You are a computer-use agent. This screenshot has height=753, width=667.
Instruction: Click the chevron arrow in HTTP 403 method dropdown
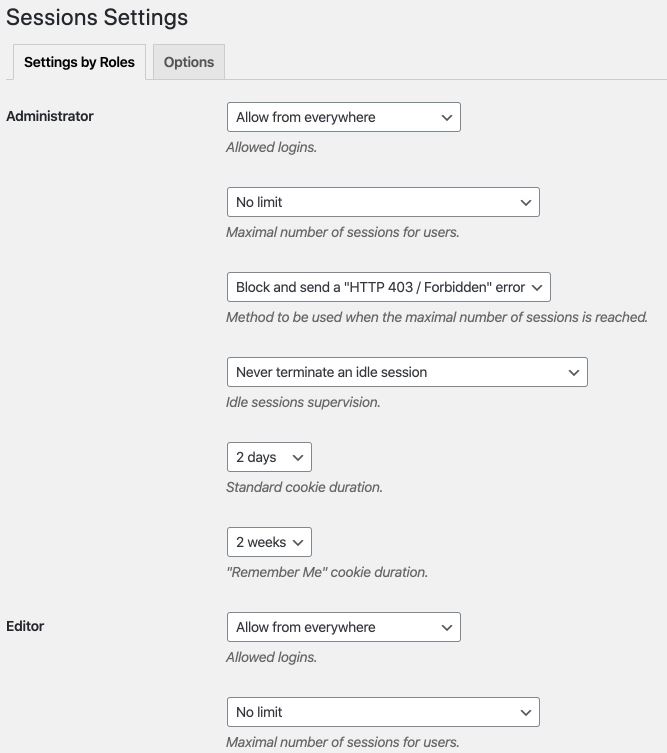coord(537,288)
